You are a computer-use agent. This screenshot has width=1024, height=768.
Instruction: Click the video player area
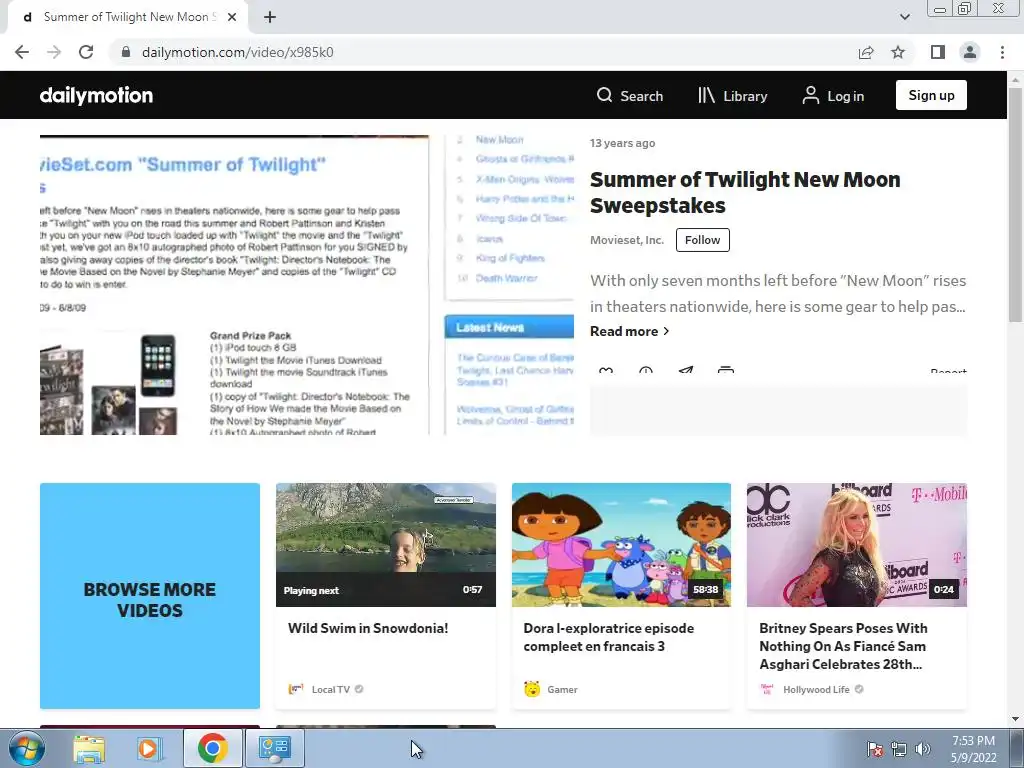click(307, 285)
